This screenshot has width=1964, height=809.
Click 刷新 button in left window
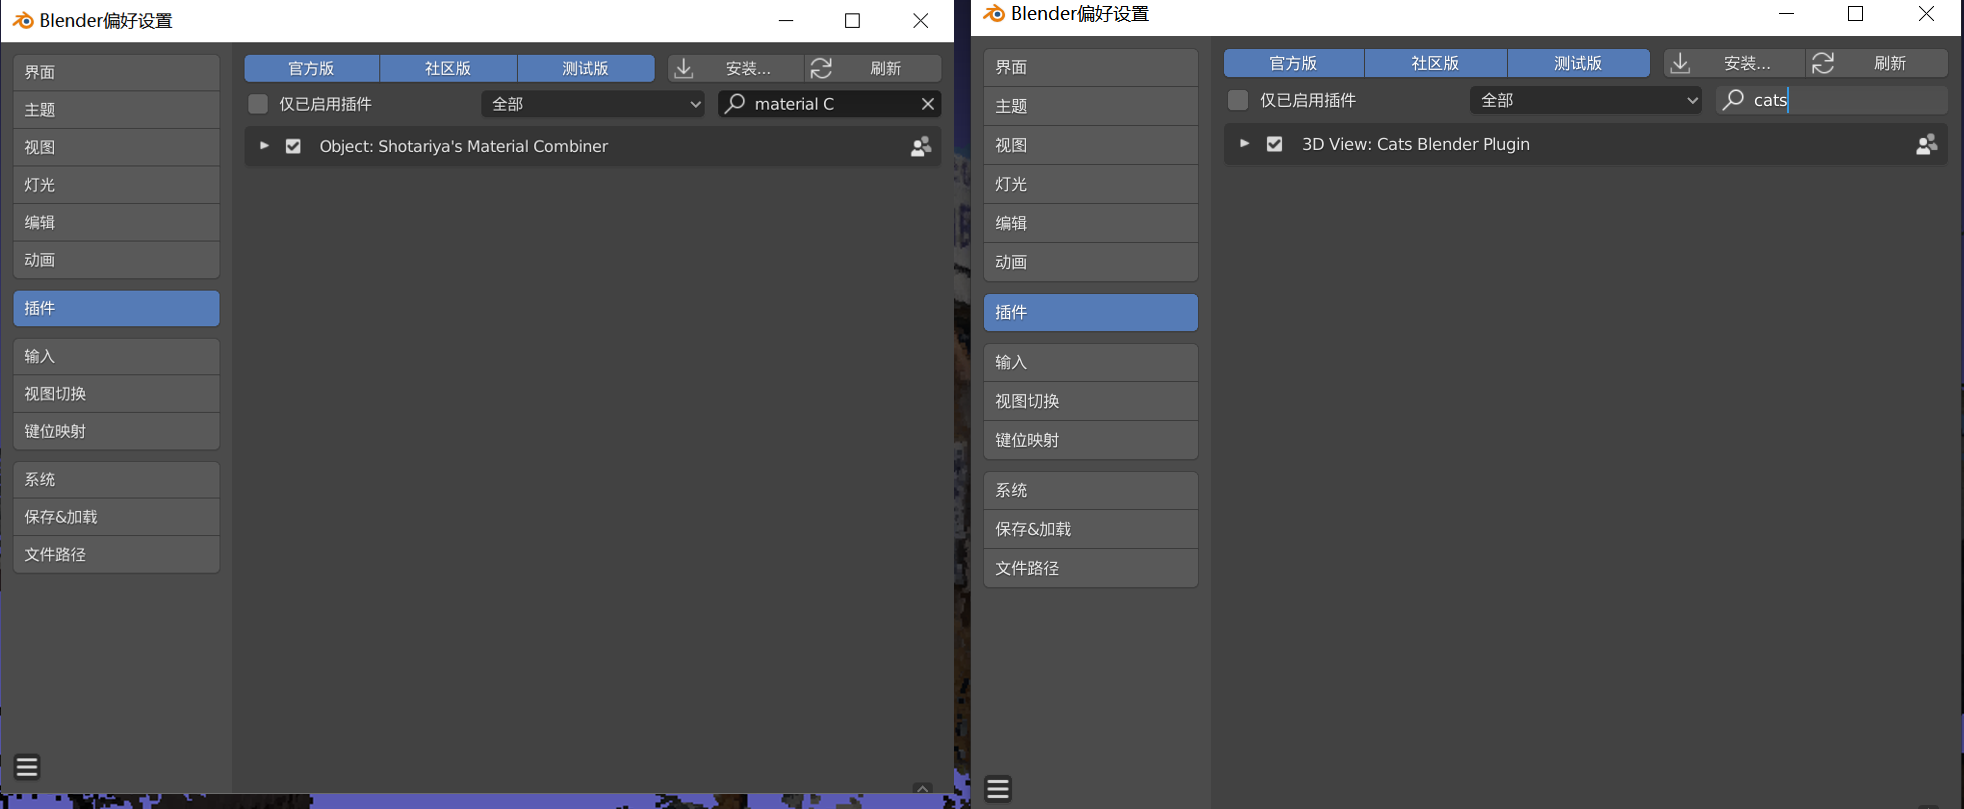click(x=873, y=68)
